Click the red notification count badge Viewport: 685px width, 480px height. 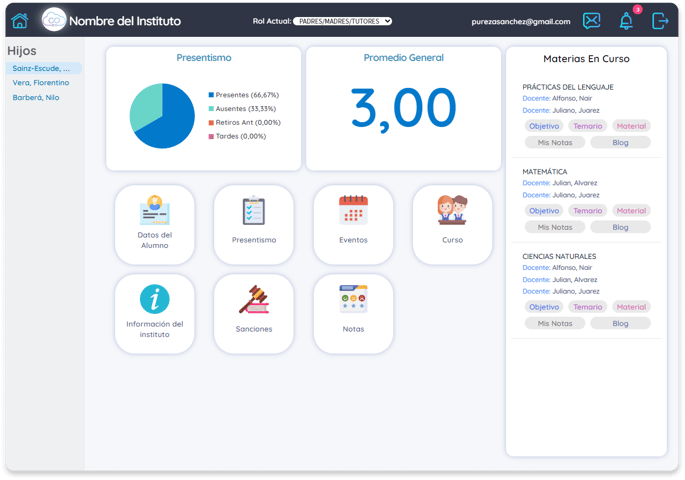coord(637,10)
